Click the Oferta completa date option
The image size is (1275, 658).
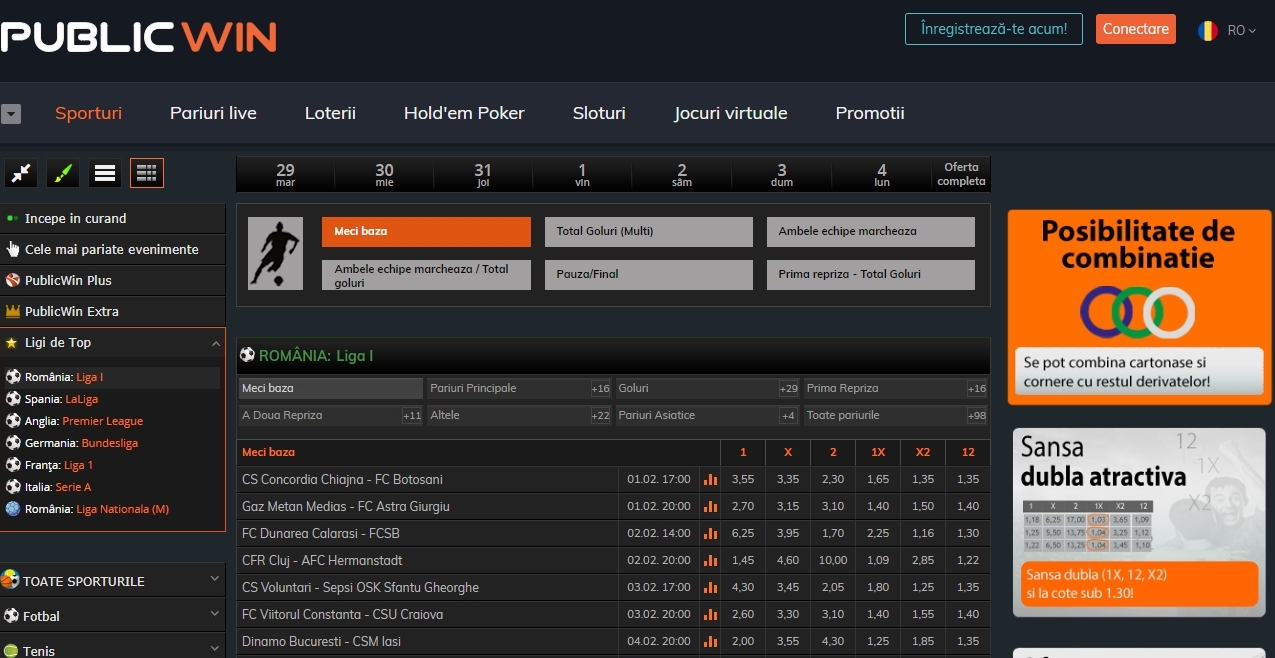[x=961, y=174]
